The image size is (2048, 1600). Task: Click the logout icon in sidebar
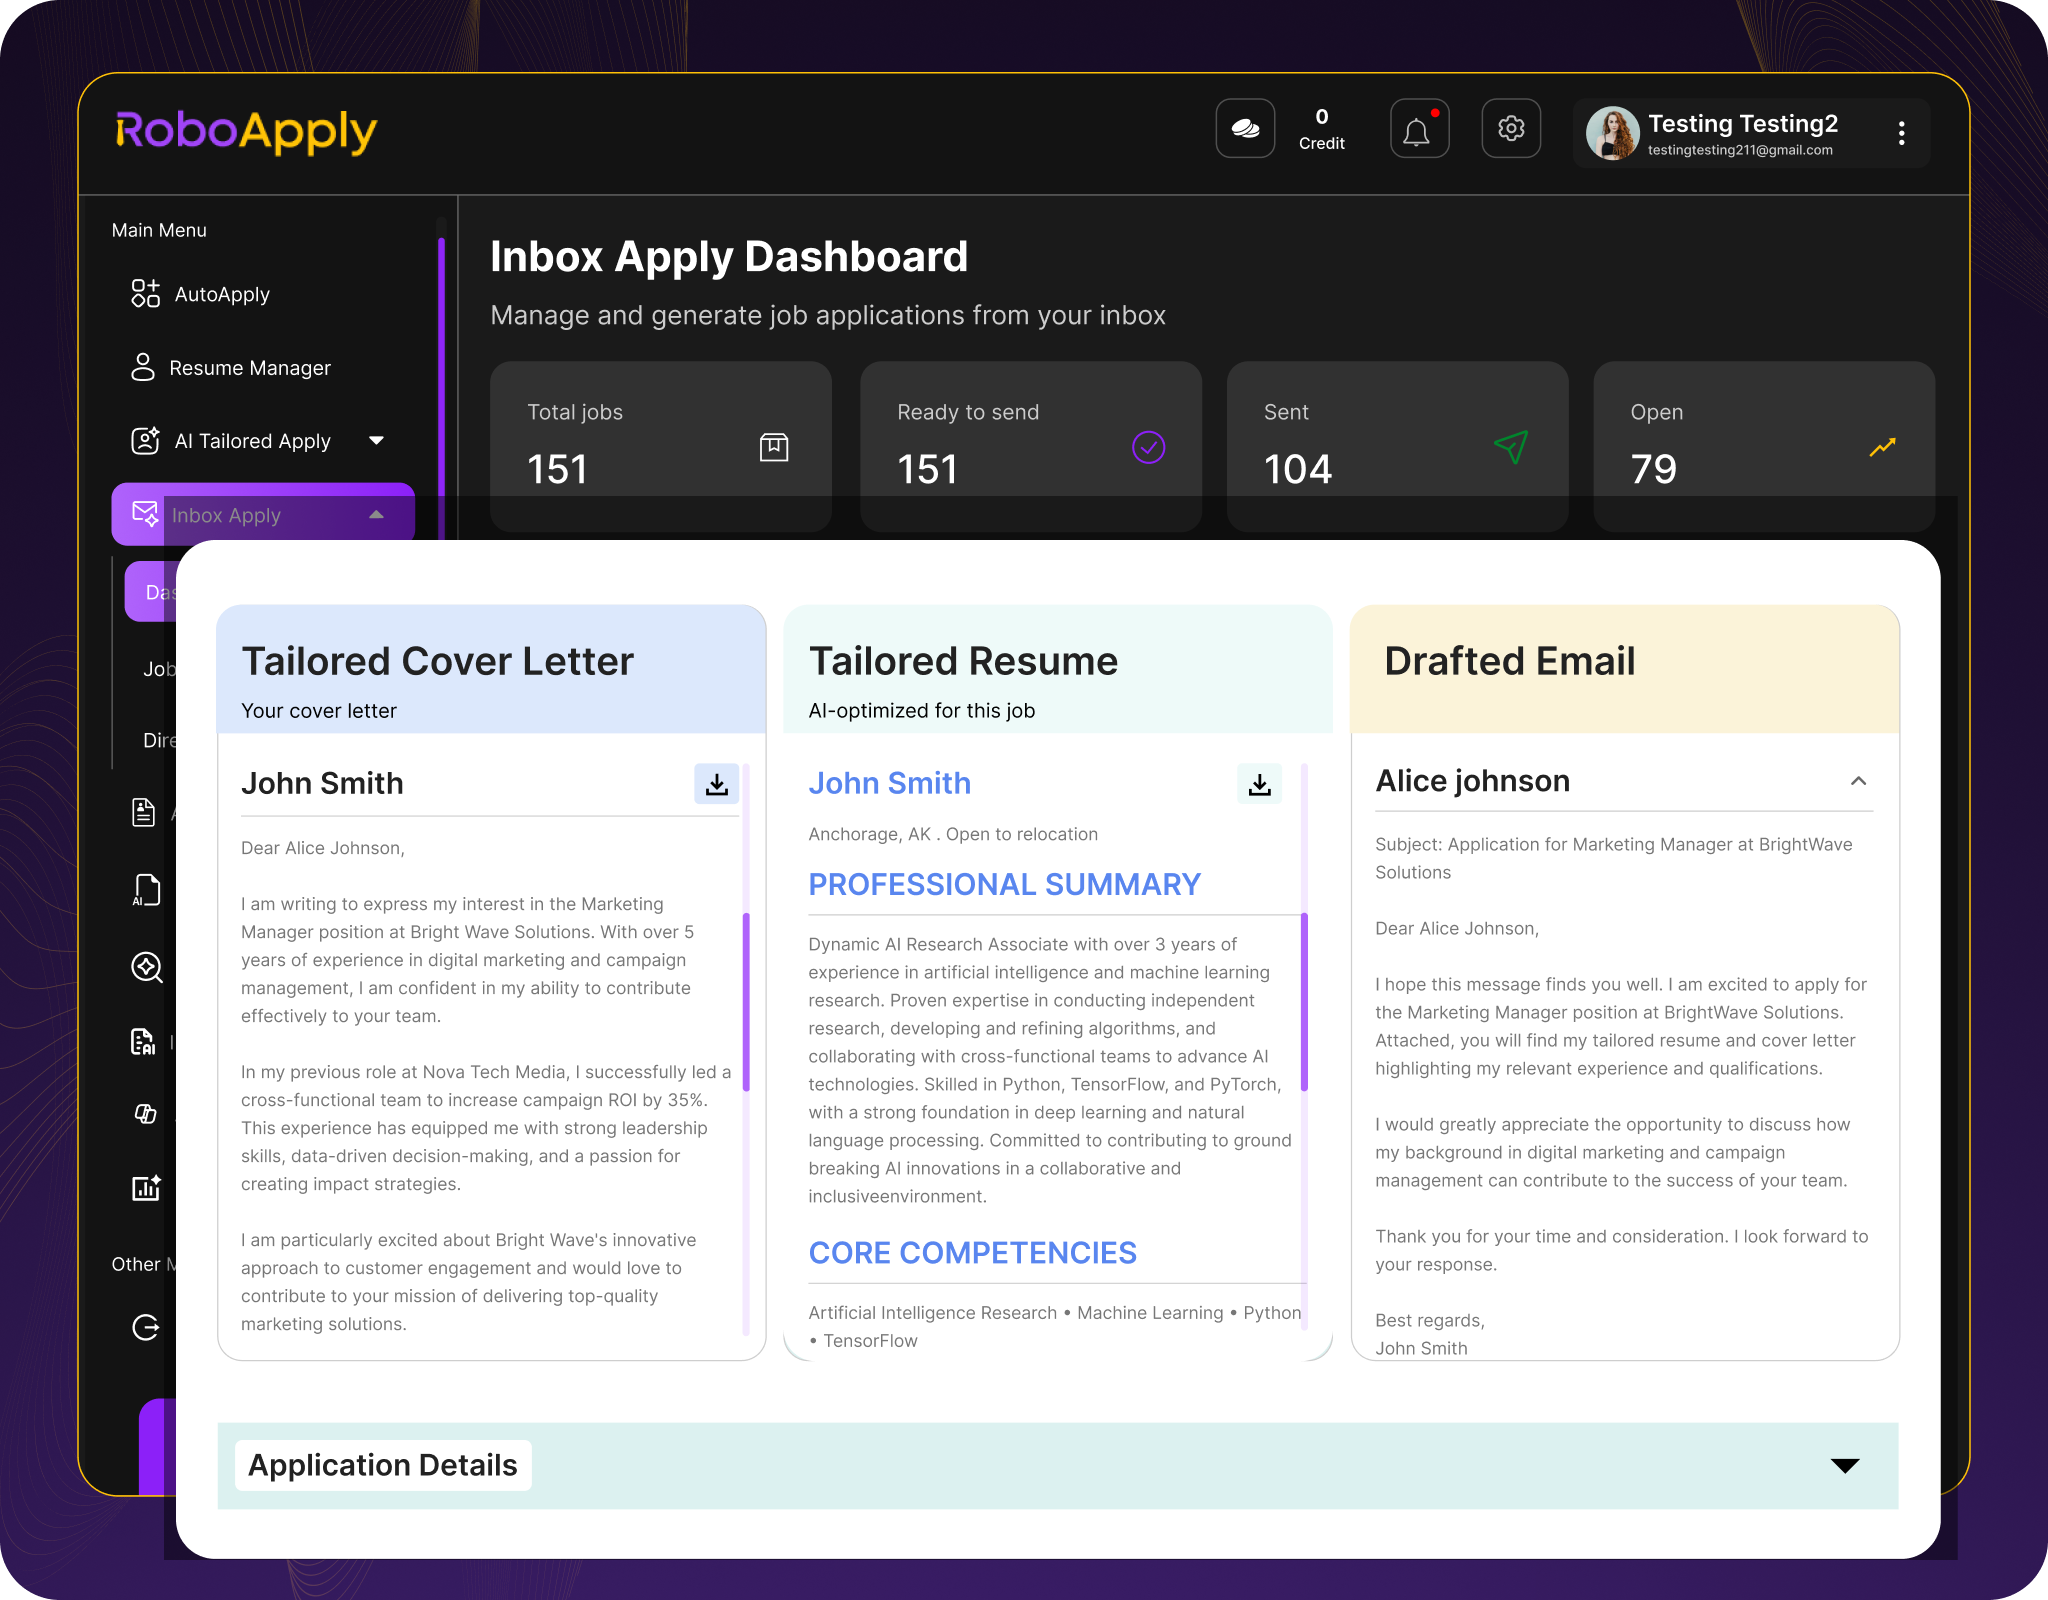click(x=146, y=1327)
